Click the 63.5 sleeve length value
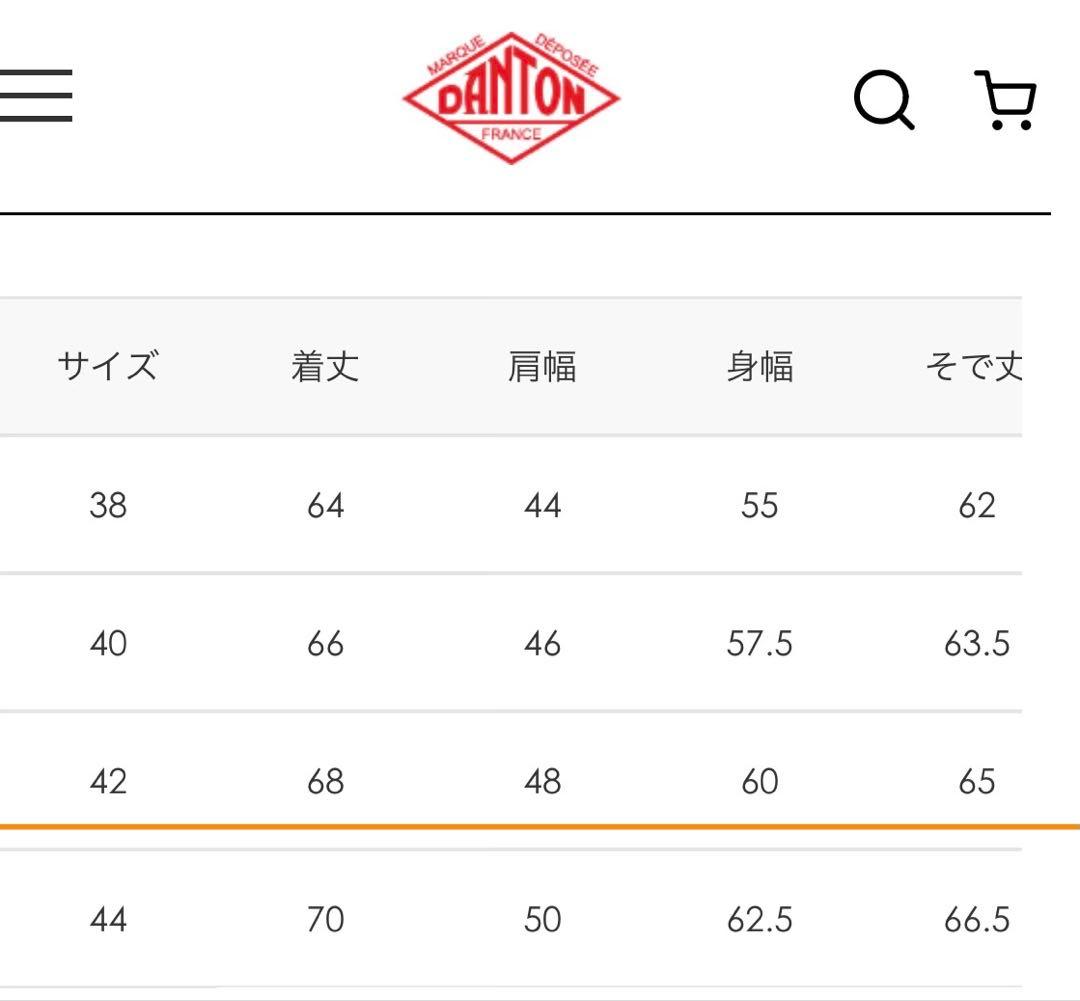This screenshot has width=1080, height=1001. (977, 643)
